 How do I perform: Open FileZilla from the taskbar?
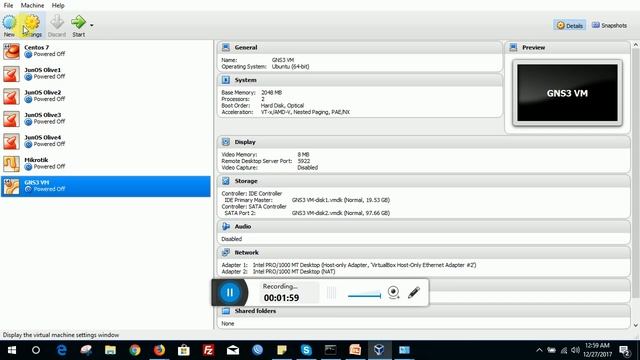coord(208,350)
